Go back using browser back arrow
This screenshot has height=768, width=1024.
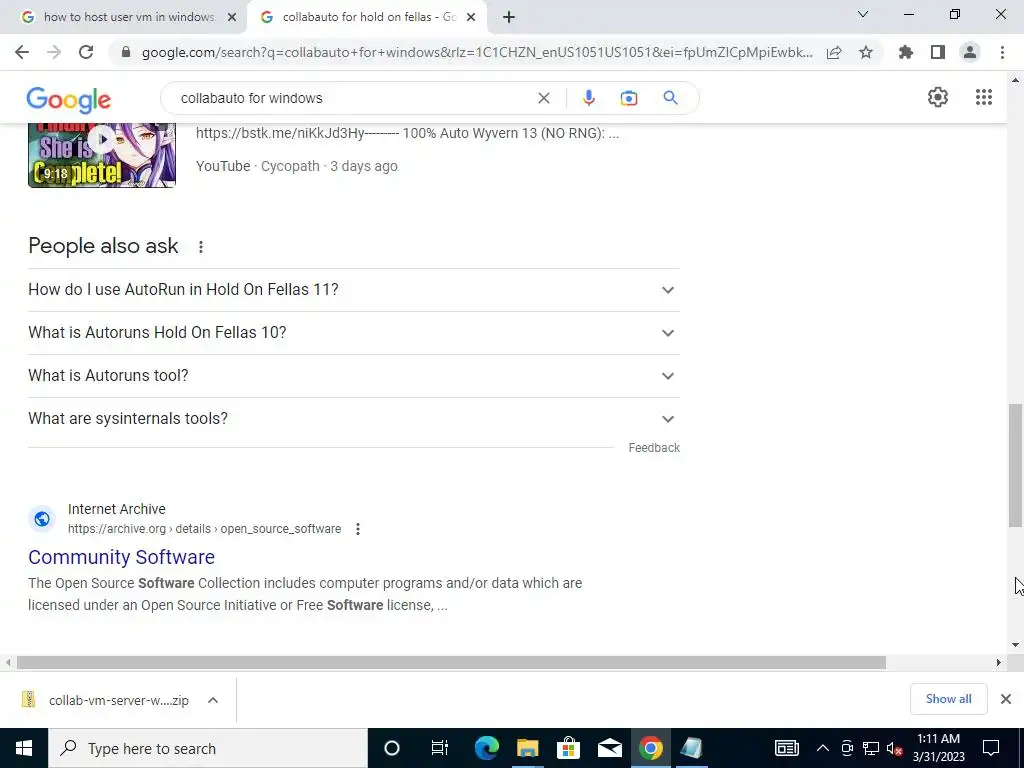(22, 52)
